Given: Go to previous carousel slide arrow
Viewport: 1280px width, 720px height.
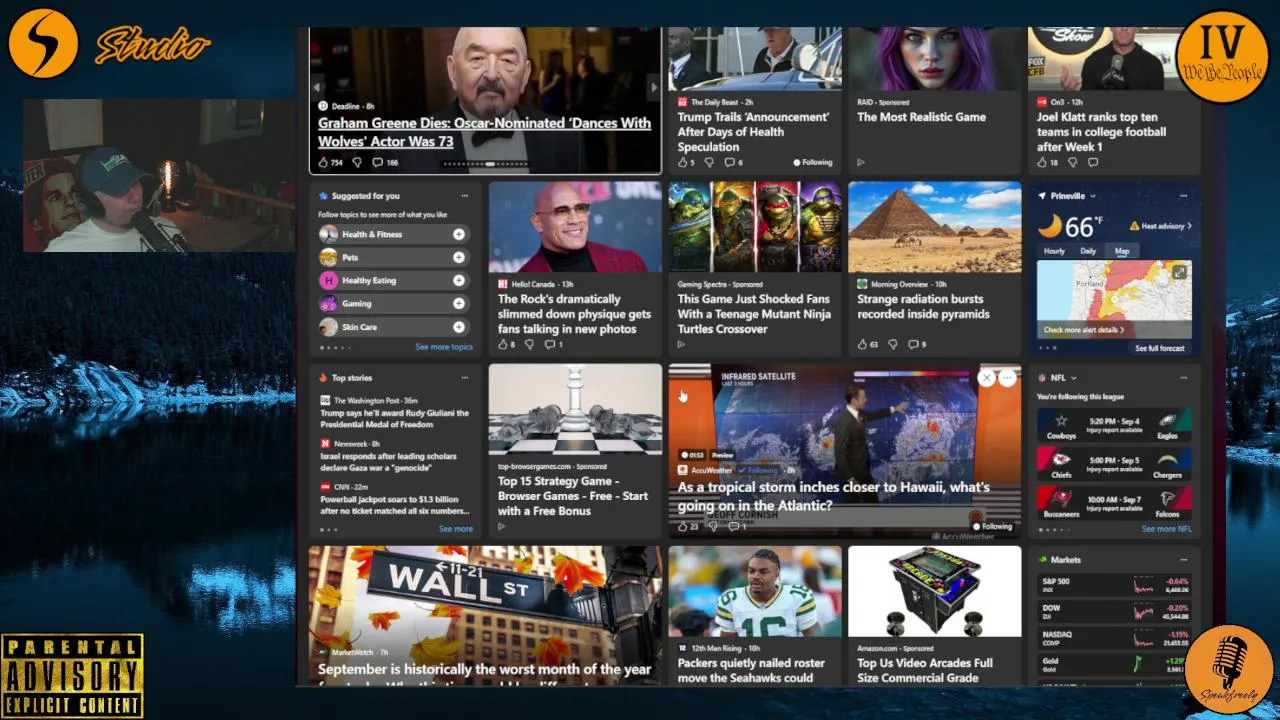Looking at the screenshot, I should point(318,88).
